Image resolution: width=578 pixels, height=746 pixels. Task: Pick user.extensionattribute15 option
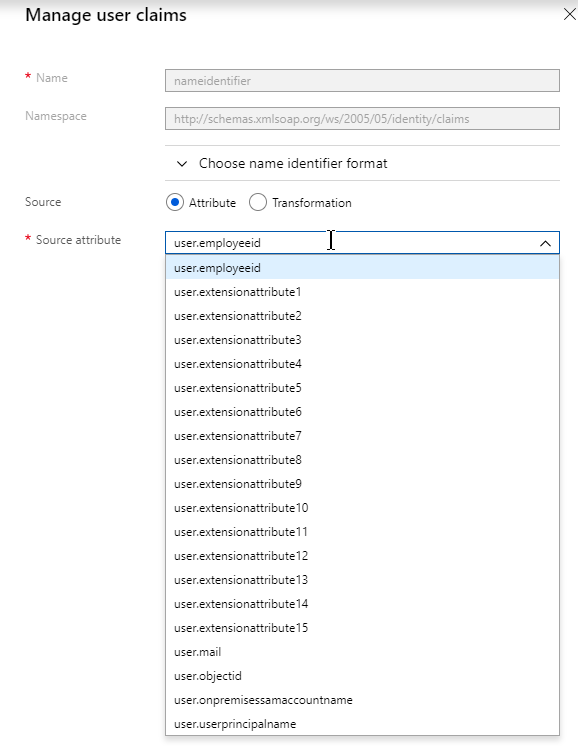362,628
